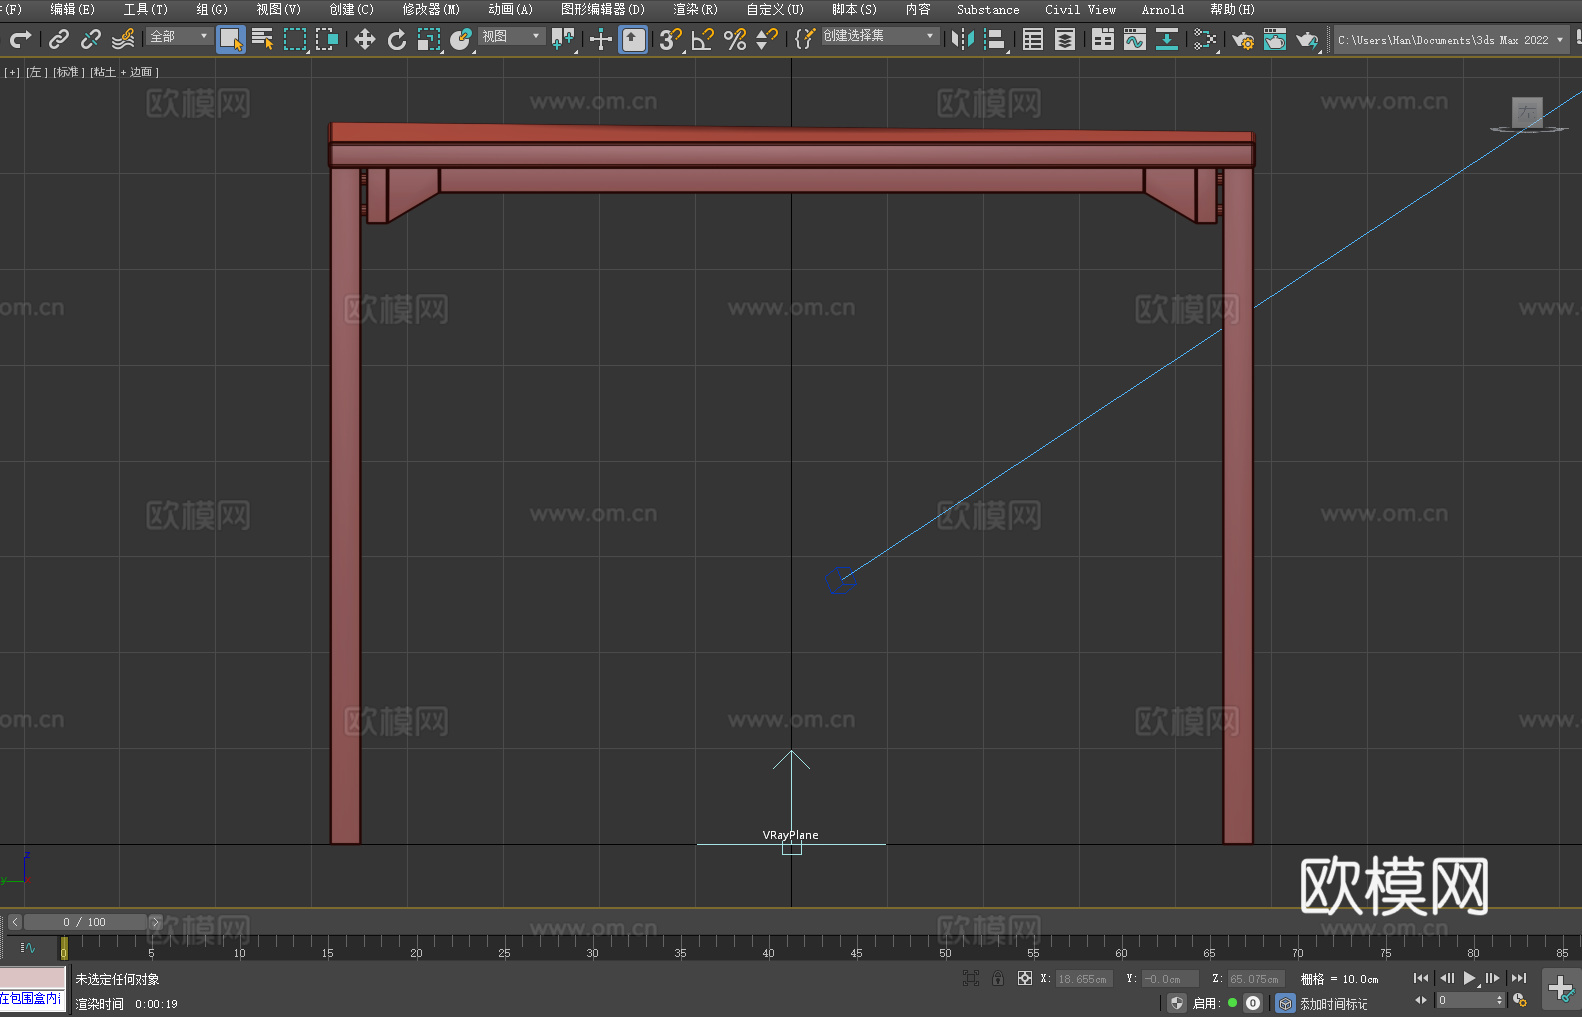
Task: Show the Ribbon toggle icon
Action: 1103,39
